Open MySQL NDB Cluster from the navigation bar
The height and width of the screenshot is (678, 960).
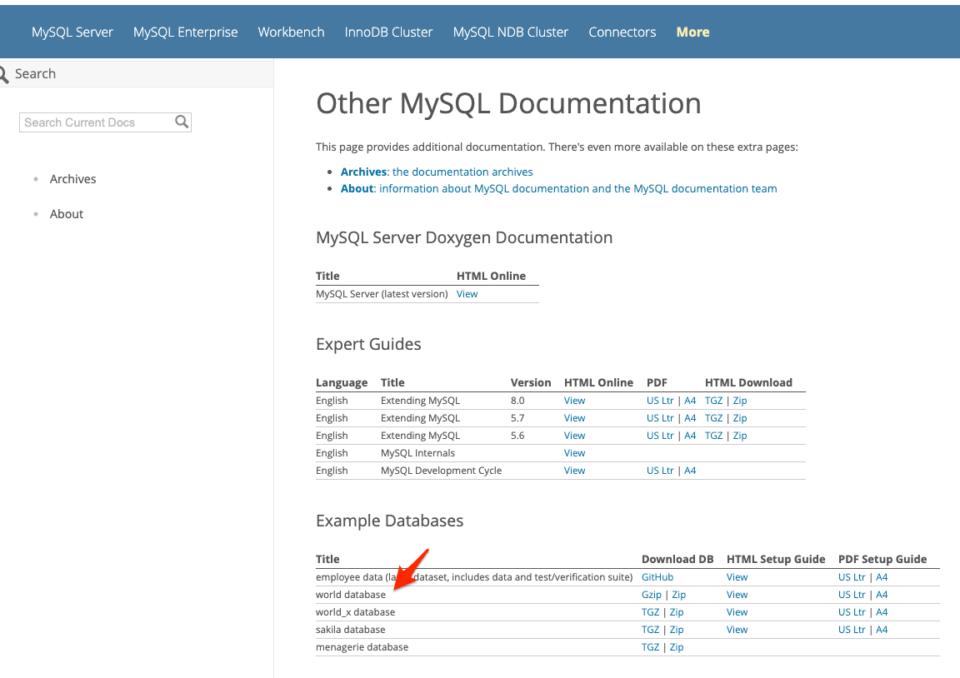511,32
